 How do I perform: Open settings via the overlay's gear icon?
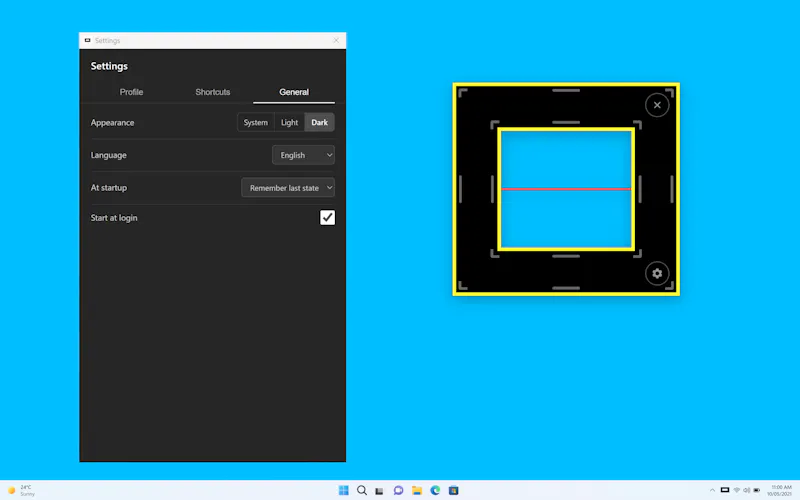tap(657, 273)
